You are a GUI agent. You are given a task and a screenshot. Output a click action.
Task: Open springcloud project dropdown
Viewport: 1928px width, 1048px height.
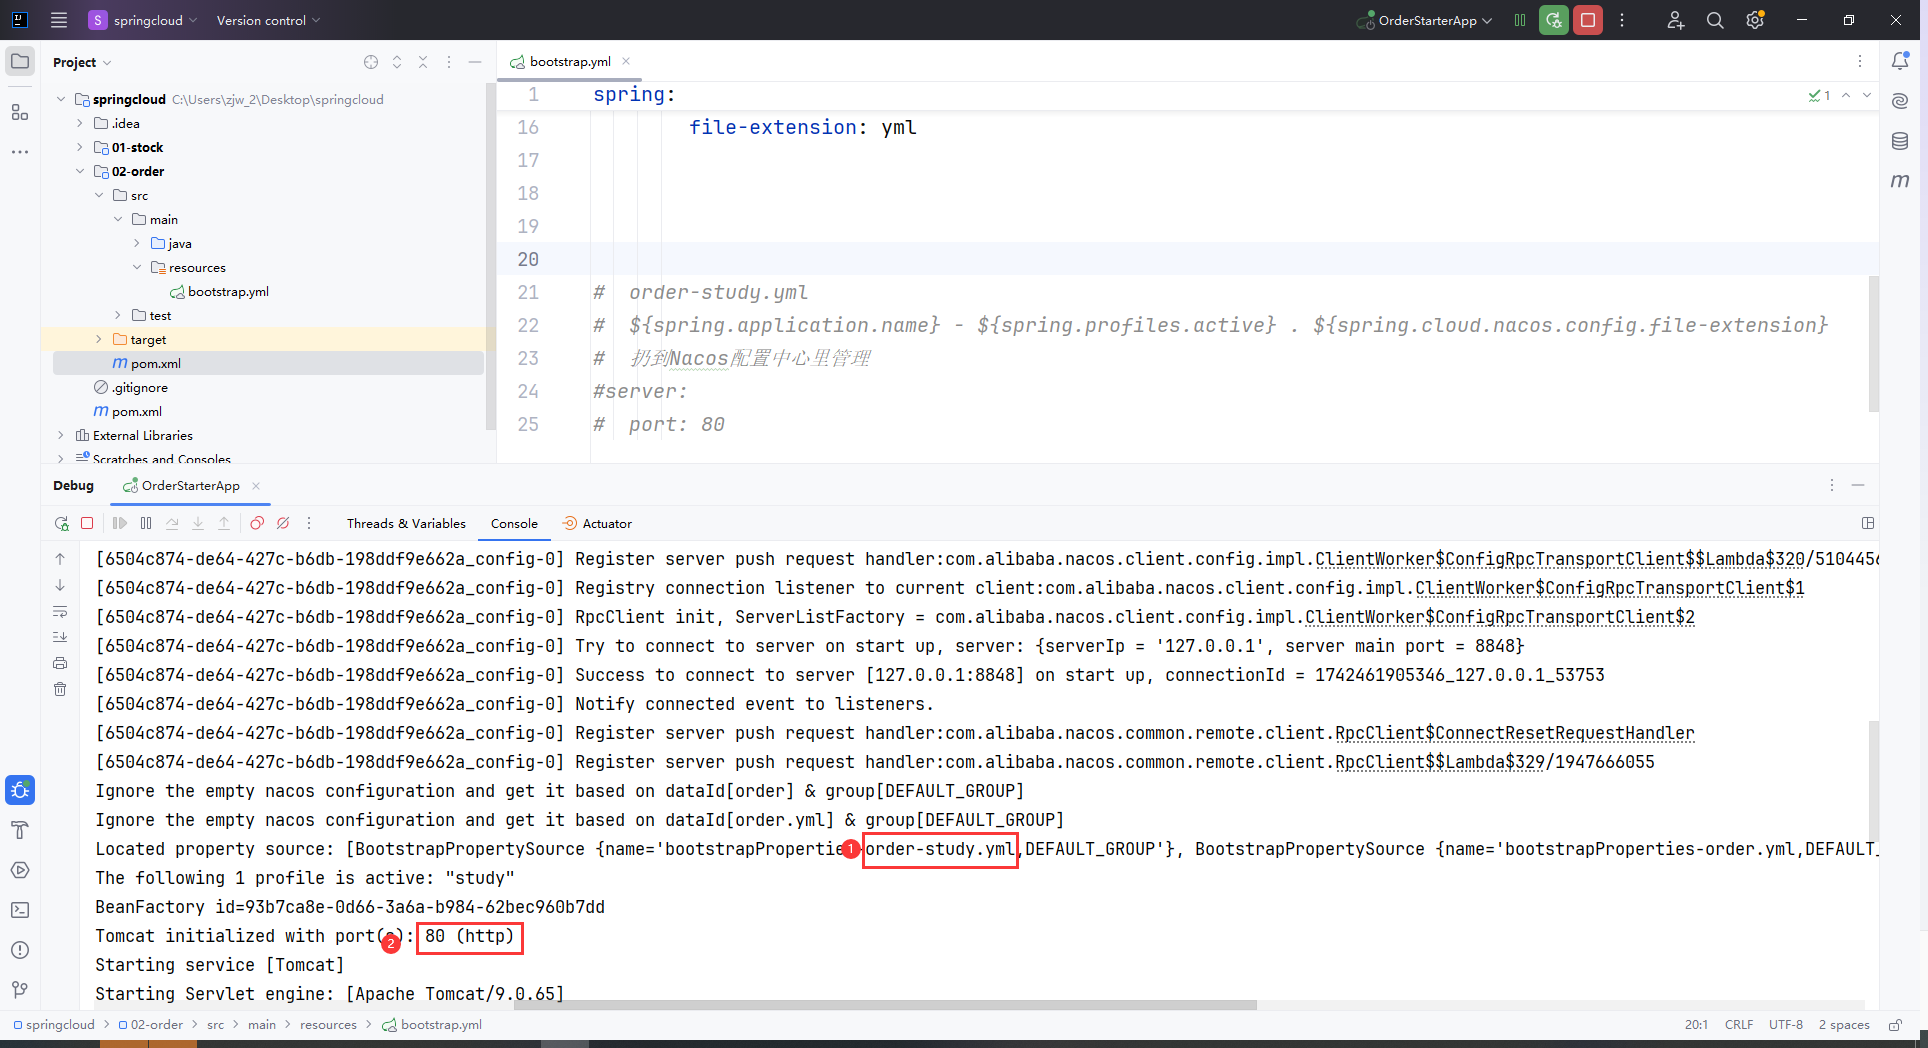pos(143,20)
